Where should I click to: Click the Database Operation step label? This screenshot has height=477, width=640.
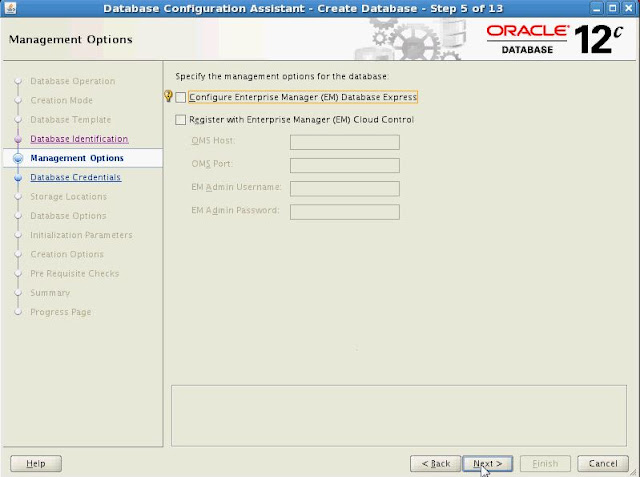pos(73,81)
